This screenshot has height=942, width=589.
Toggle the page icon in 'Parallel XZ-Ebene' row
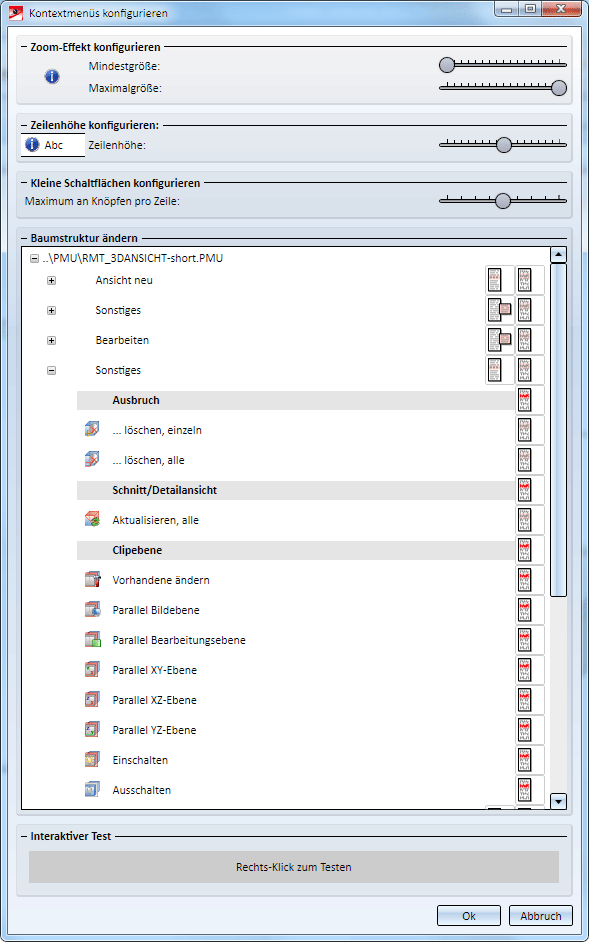tap(530, 700)
